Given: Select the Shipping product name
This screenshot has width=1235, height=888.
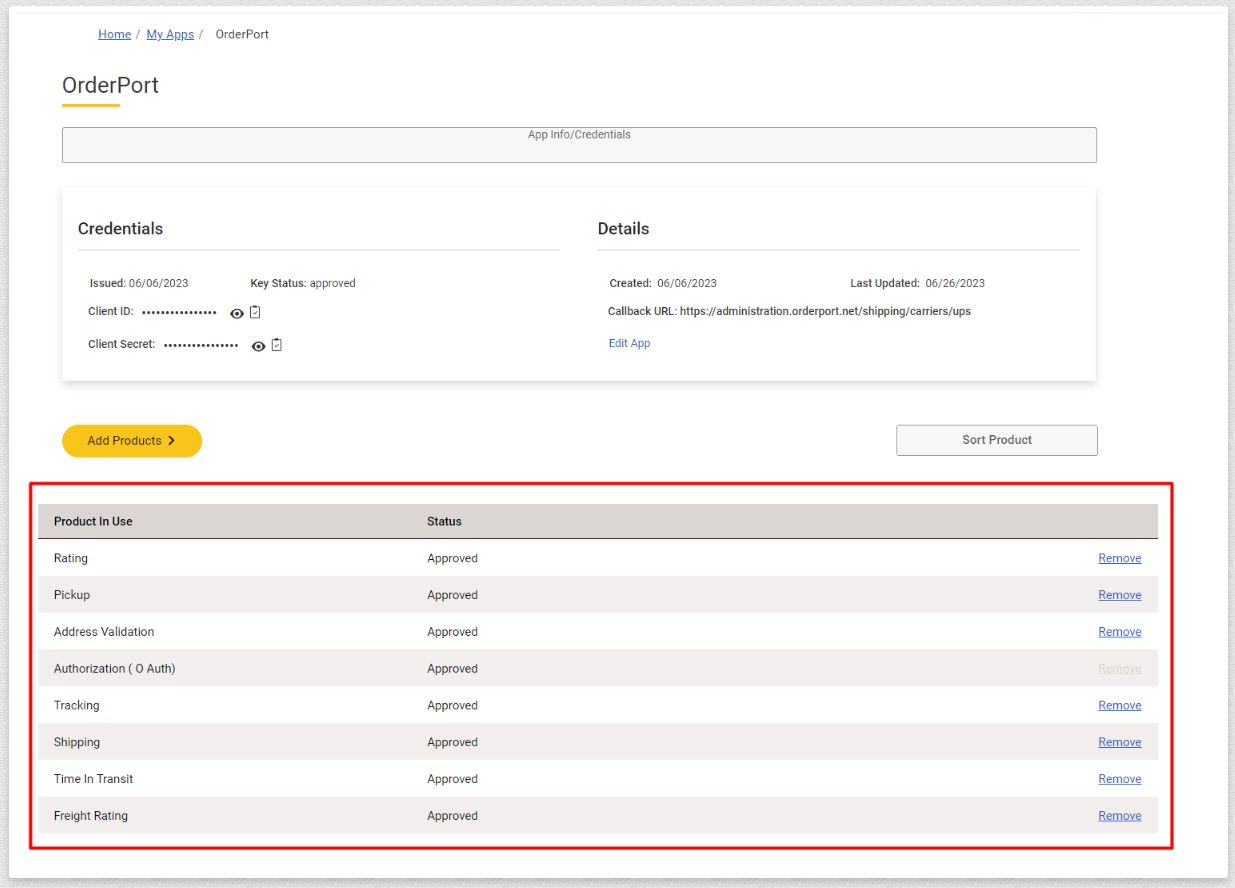Looking at the screenshot, I should click(77, 742).
